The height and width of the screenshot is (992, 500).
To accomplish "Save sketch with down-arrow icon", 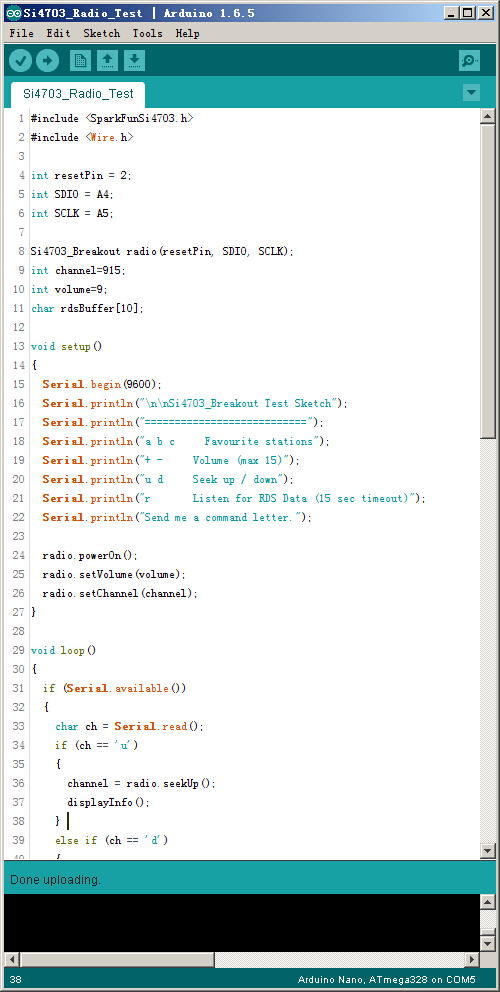I will click(x=134, y=61).
